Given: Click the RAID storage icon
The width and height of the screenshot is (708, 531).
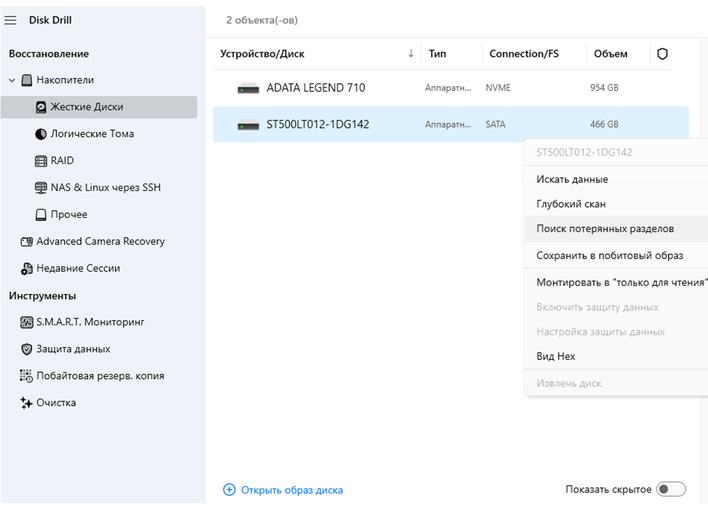Looking at the screenshot, I should 41,161.
